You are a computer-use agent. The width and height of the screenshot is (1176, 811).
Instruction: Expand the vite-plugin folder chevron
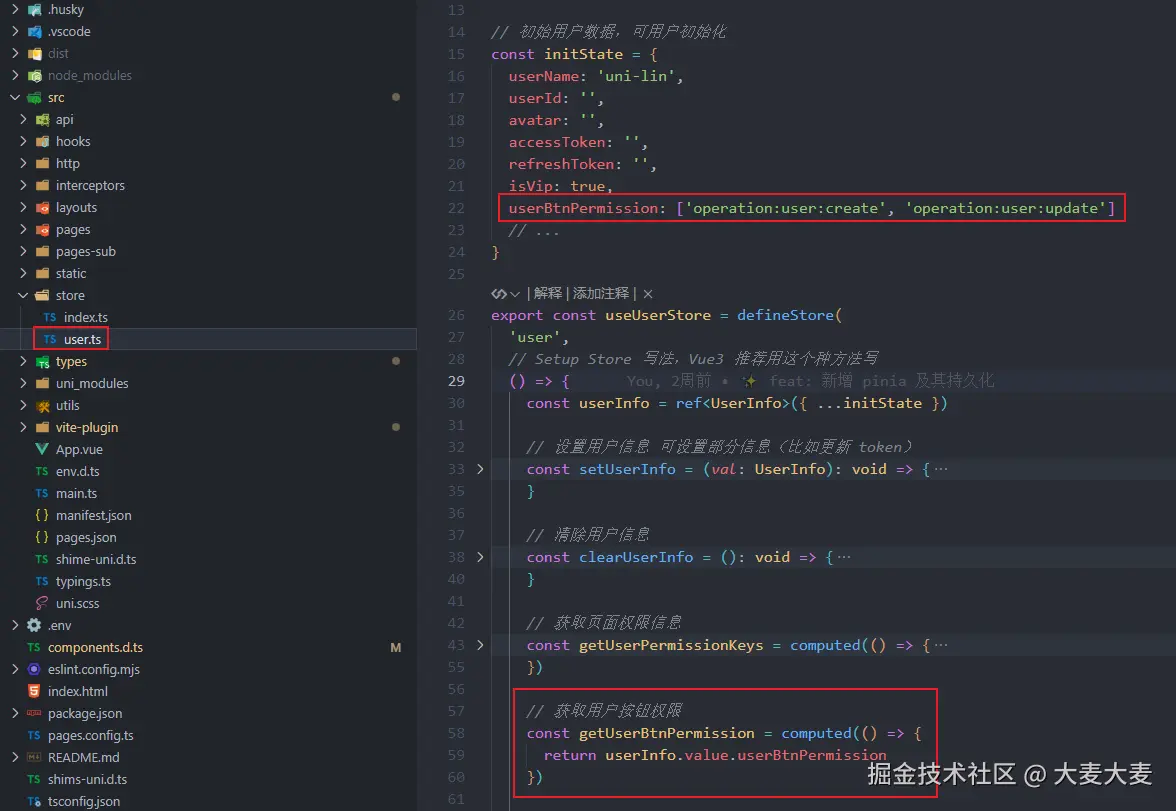23,427
